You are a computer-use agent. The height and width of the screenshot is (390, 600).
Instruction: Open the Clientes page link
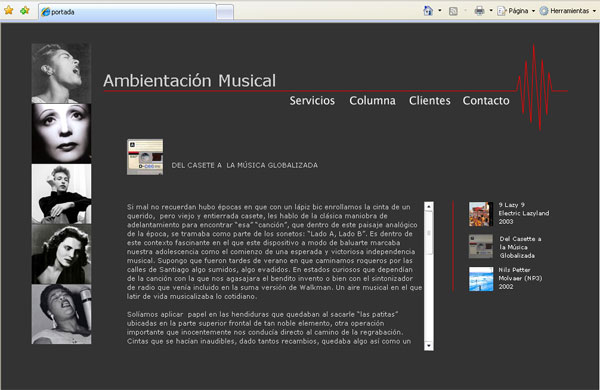(x=429, y=101)
